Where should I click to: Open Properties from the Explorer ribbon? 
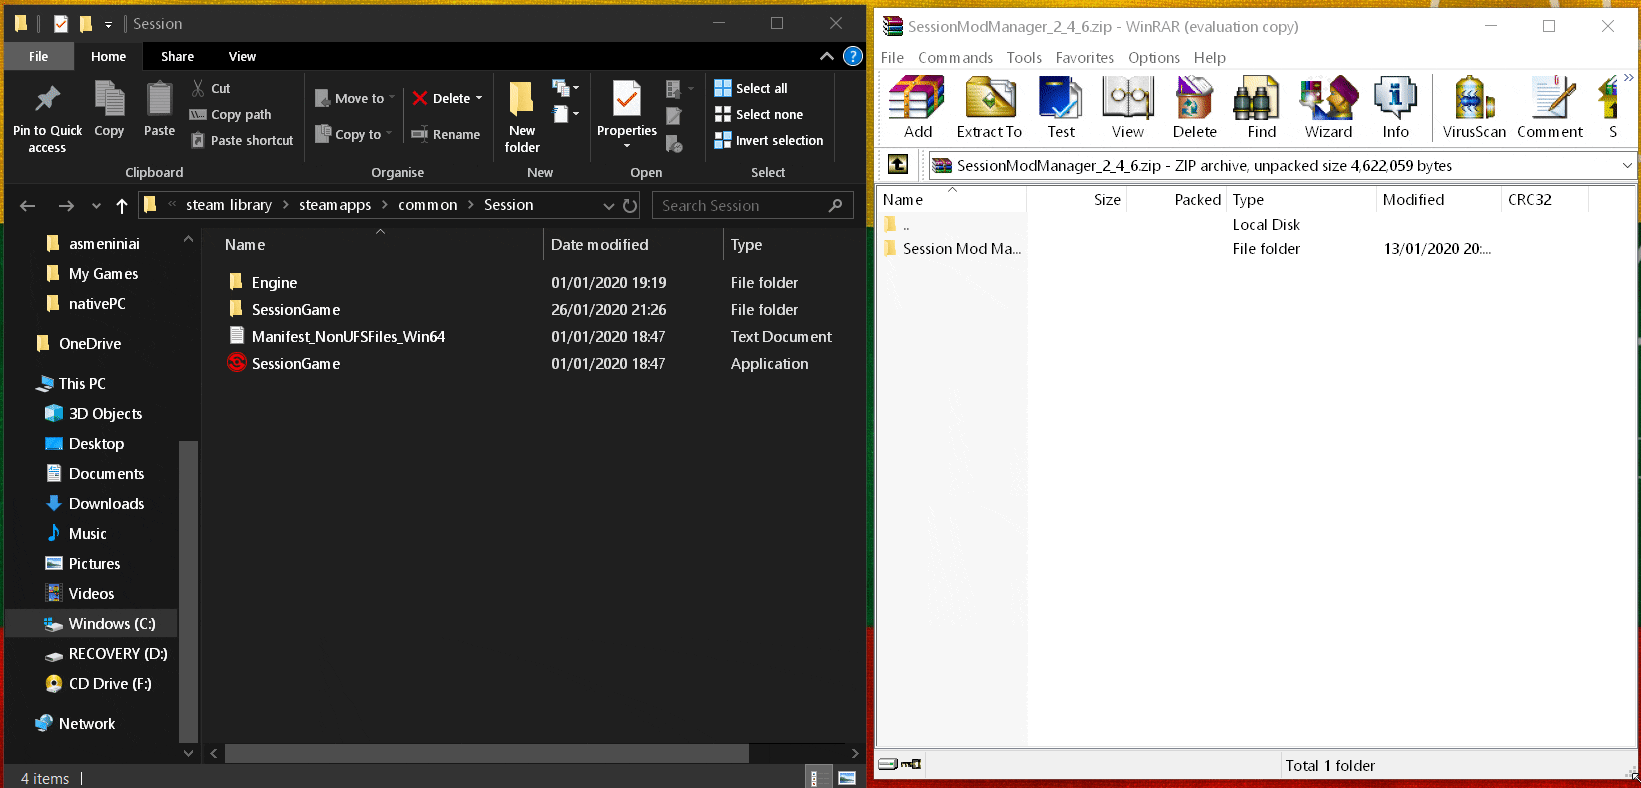627,115
